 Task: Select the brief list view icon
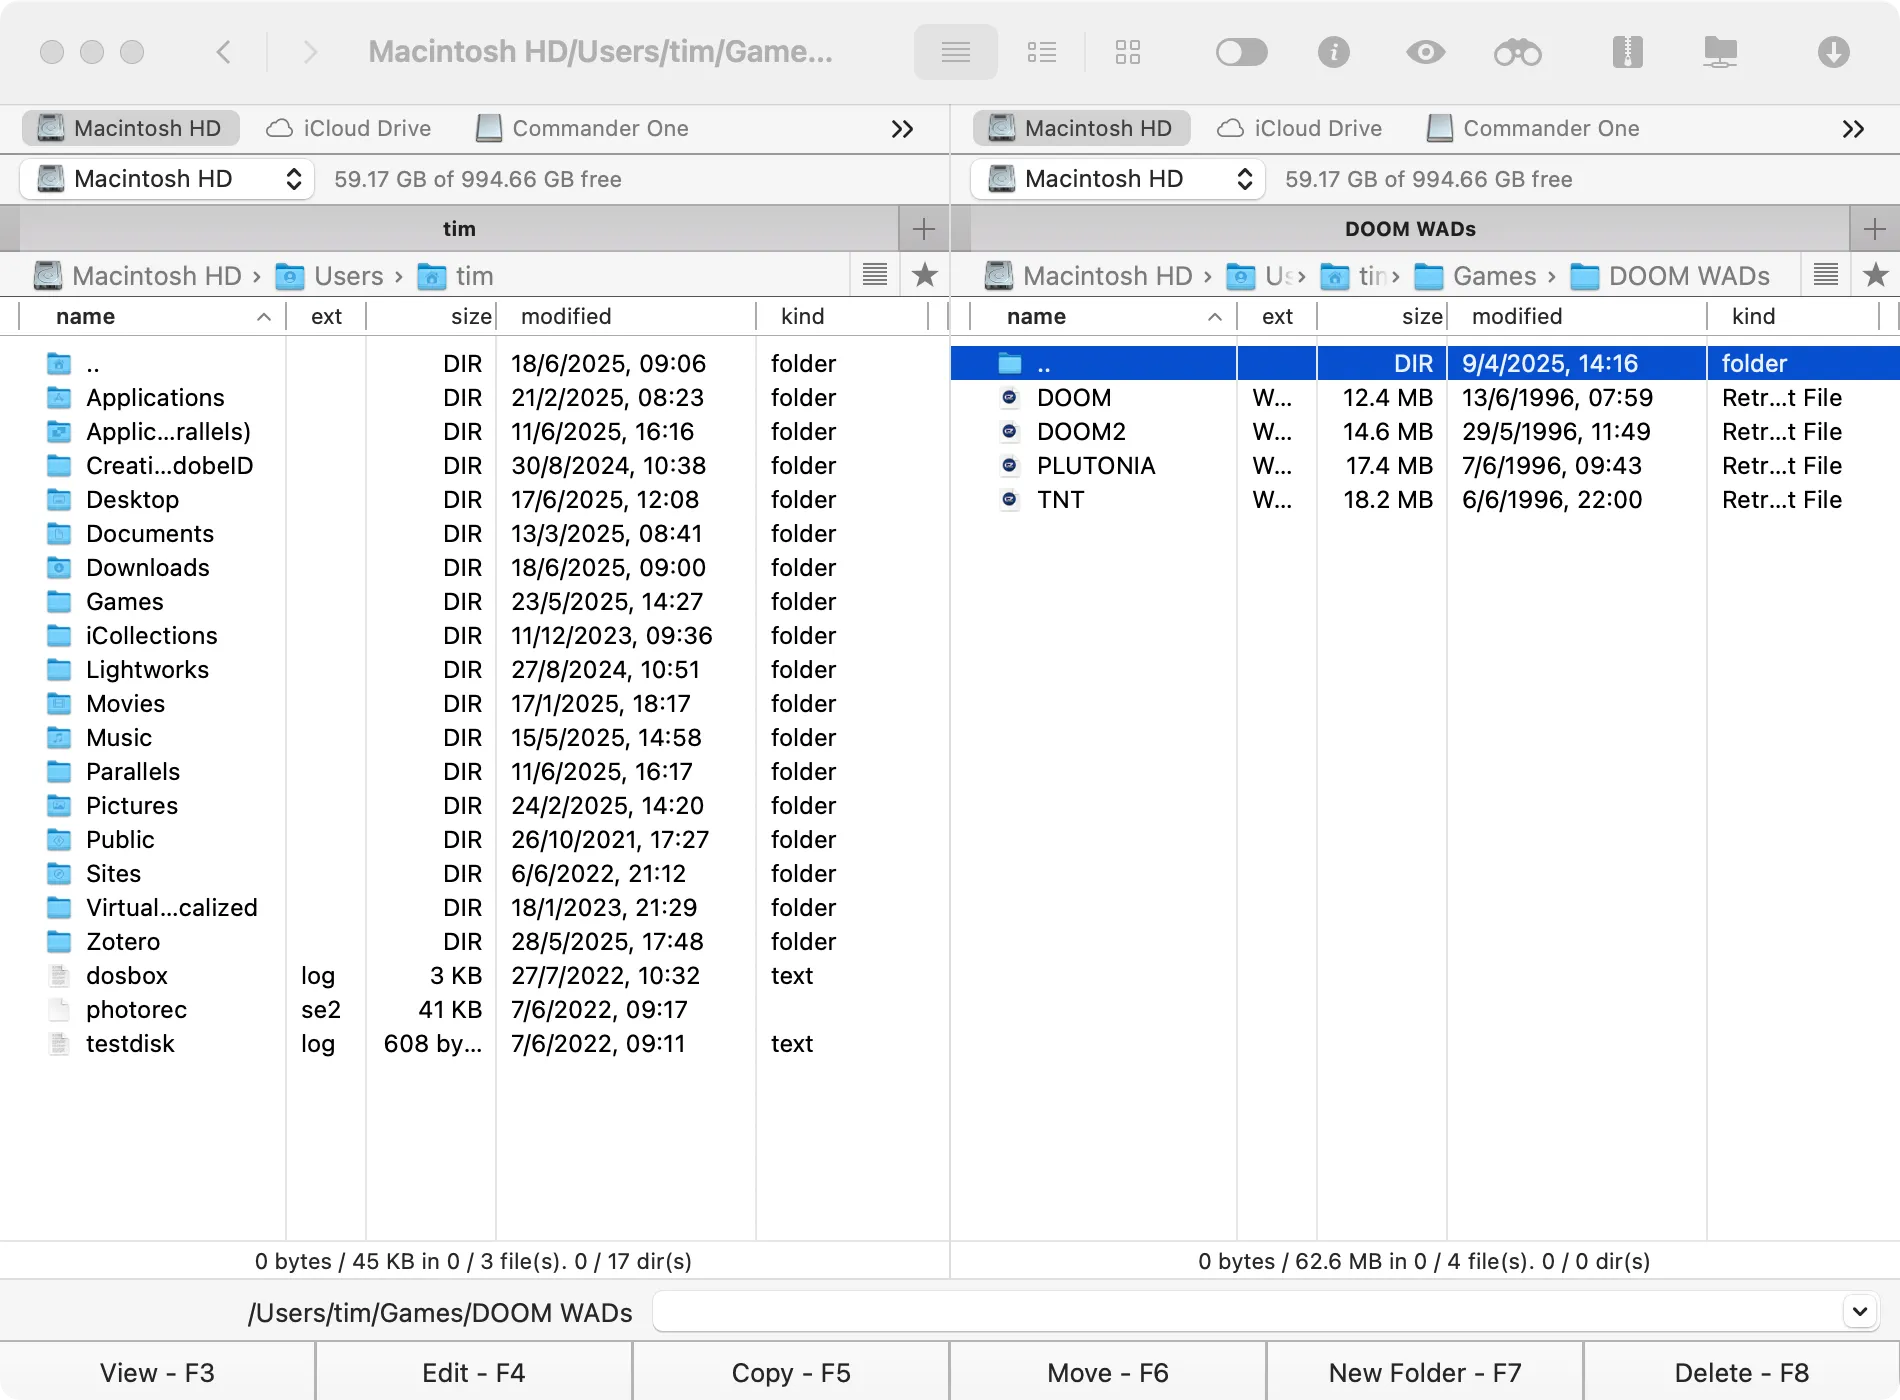1042,52
